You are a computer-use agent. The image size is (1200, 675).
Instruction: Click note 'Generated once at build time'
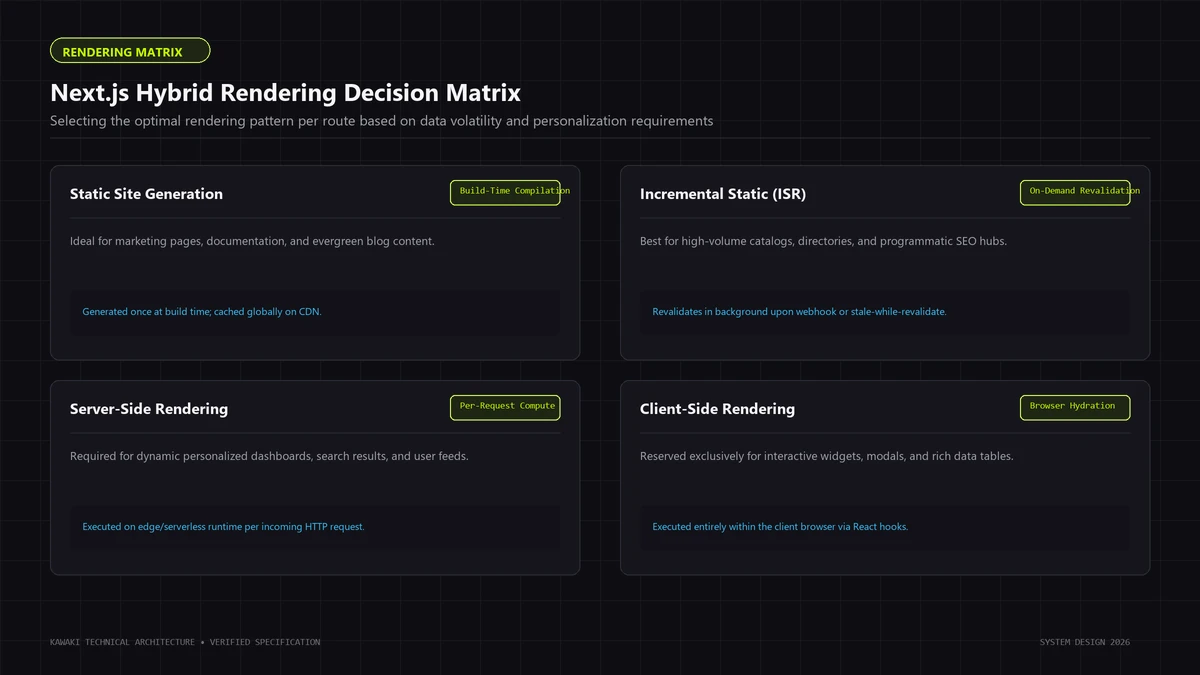pyautogui.click(x=202, y=312)
